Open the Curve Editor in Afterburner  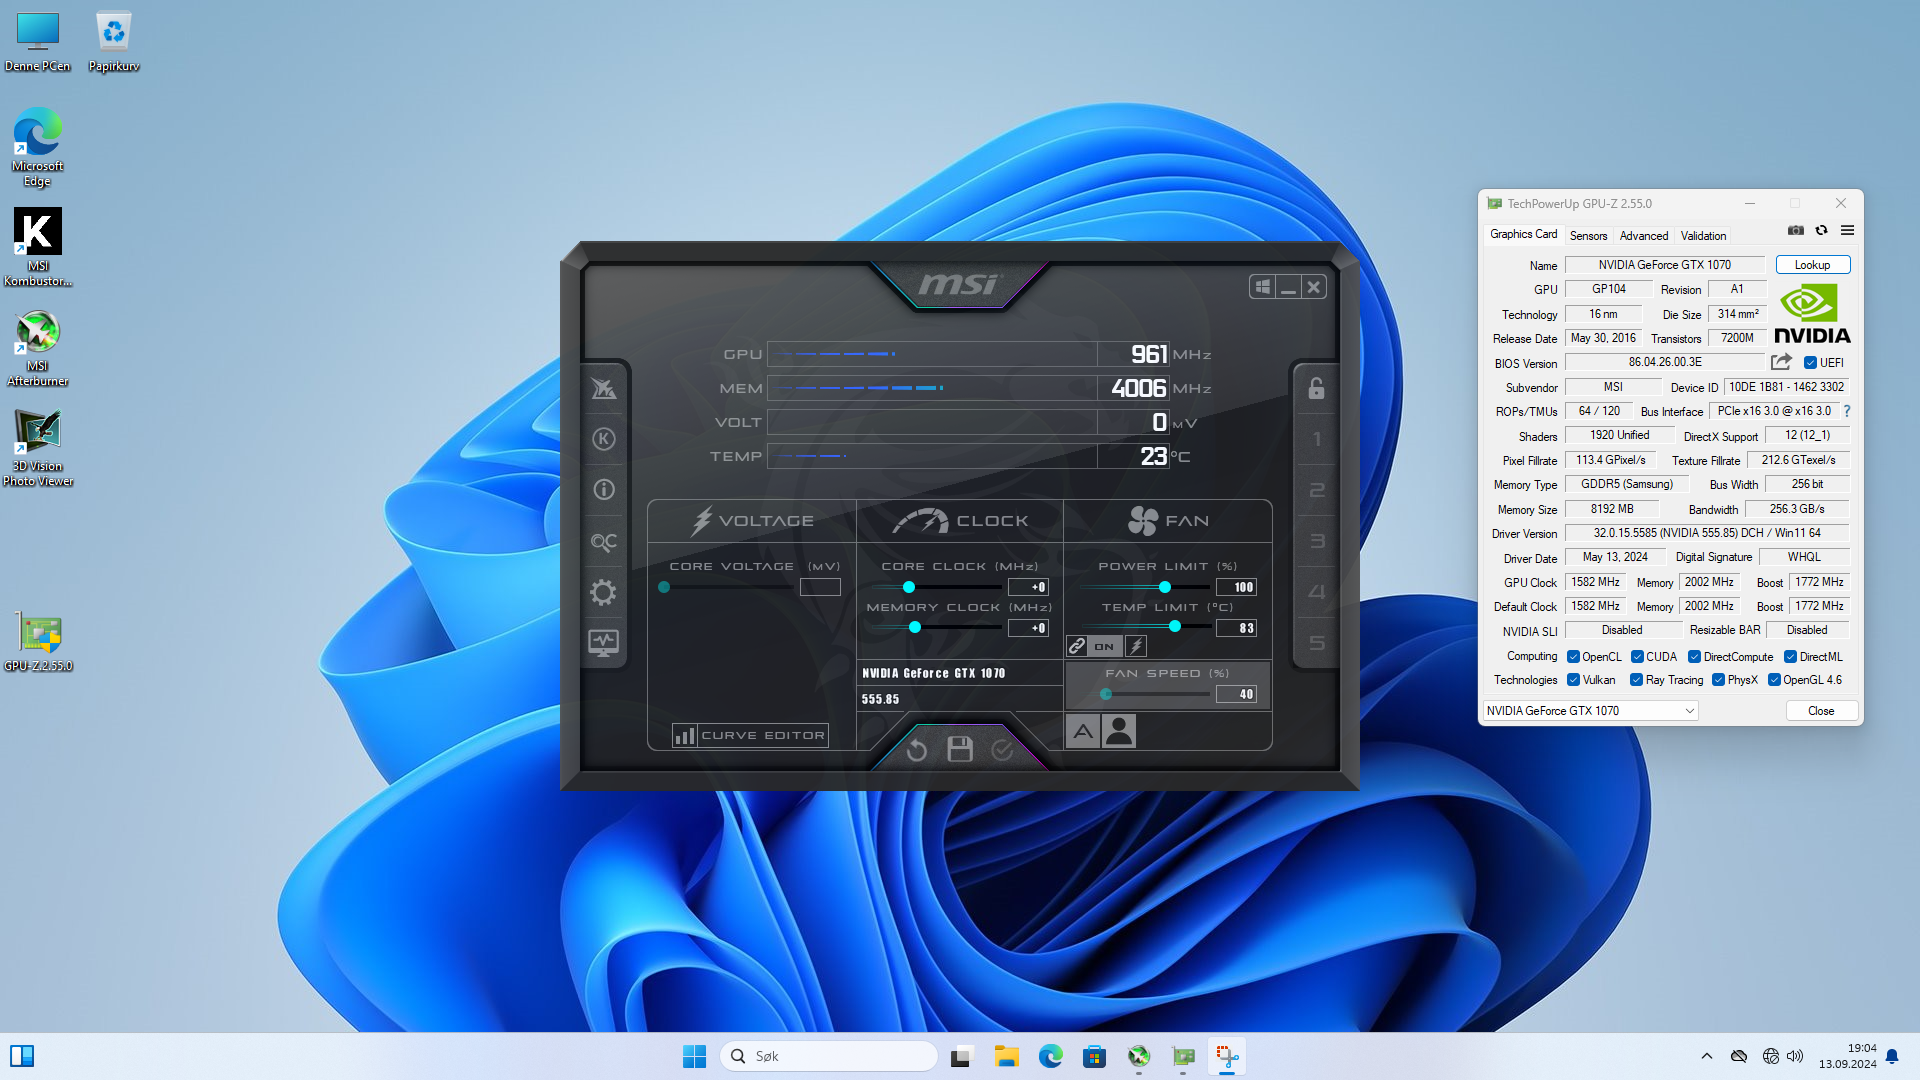(x=750, y=736)
